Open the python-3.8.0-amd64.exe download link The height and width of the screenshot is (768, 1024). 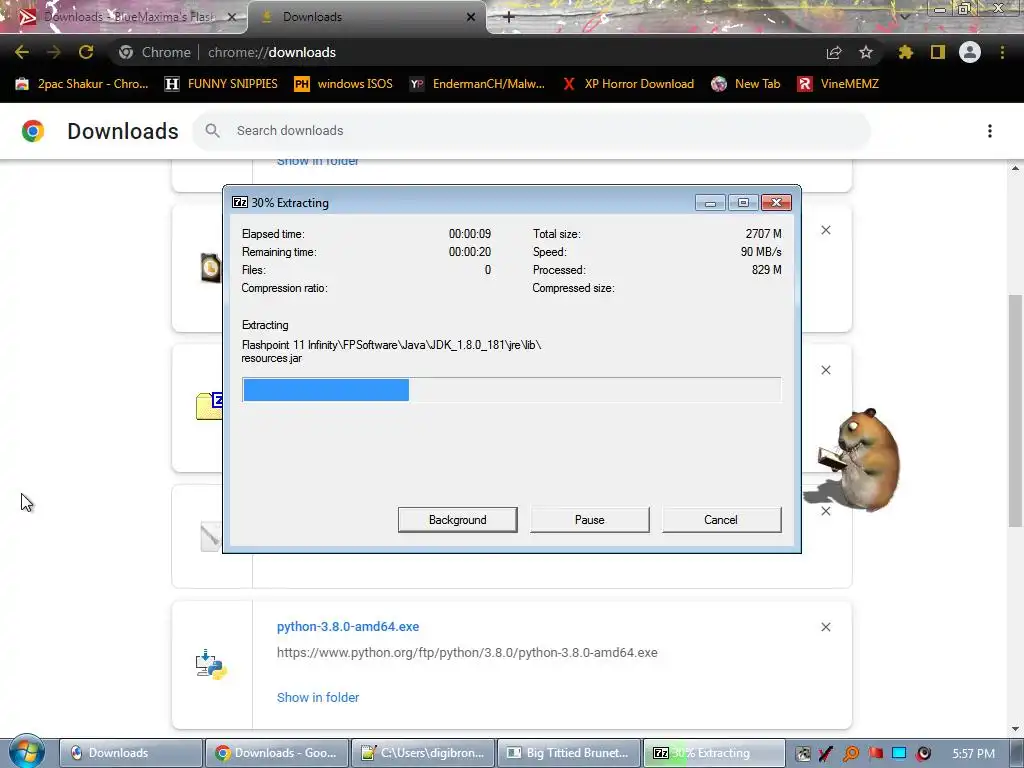[348, 626]
